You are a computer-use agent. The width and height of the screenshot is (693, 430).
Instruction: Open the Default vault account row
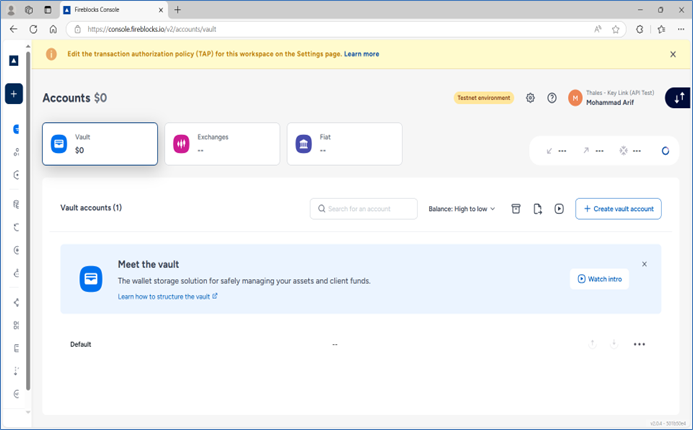click(361, 344)
